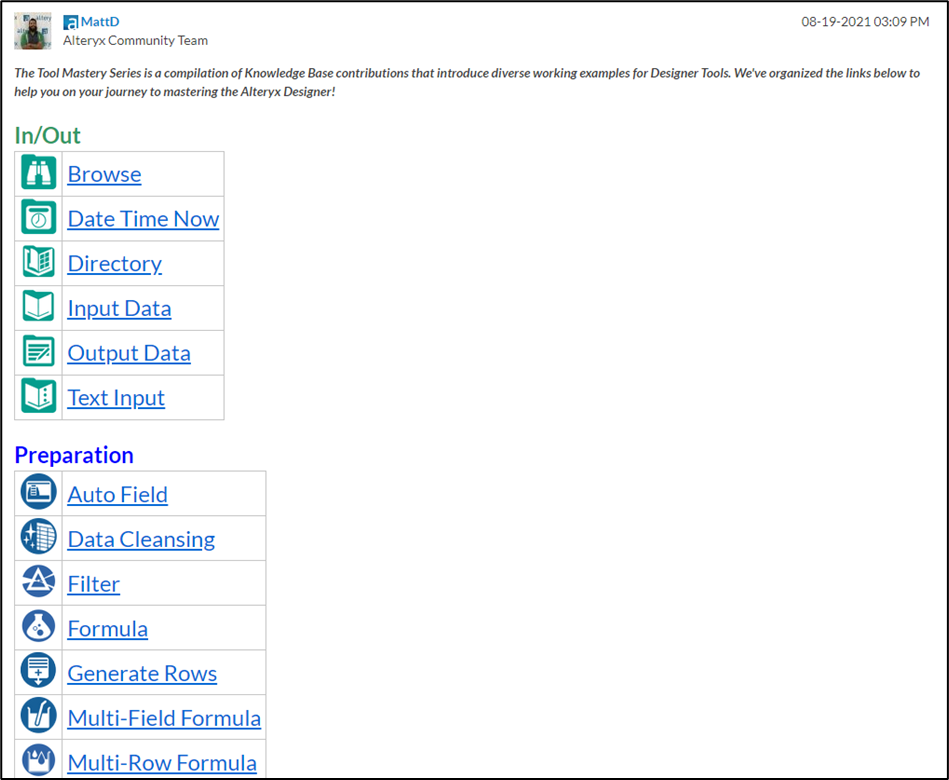Open the Text Input link

point(116,398)
